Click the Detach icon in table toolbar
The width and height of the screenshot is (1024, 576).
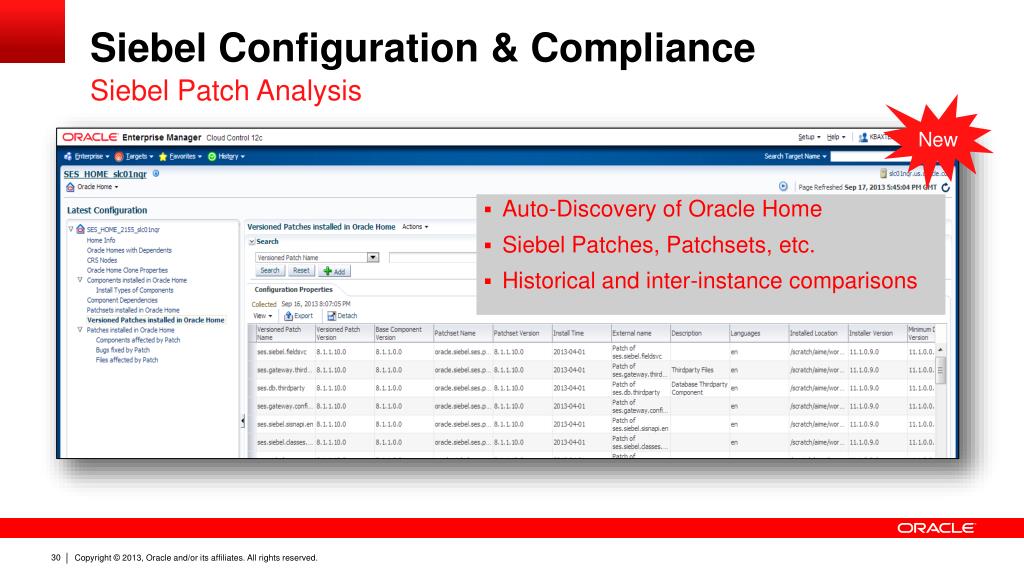(x=331, y=316)
